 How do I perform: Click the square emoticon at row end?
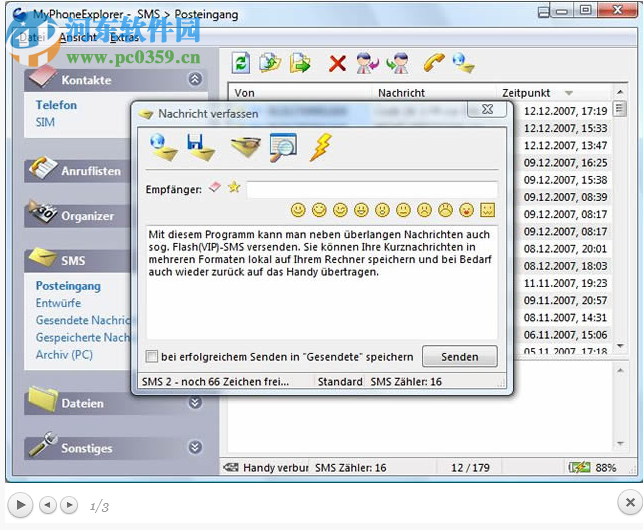click(x=488, y=210)
